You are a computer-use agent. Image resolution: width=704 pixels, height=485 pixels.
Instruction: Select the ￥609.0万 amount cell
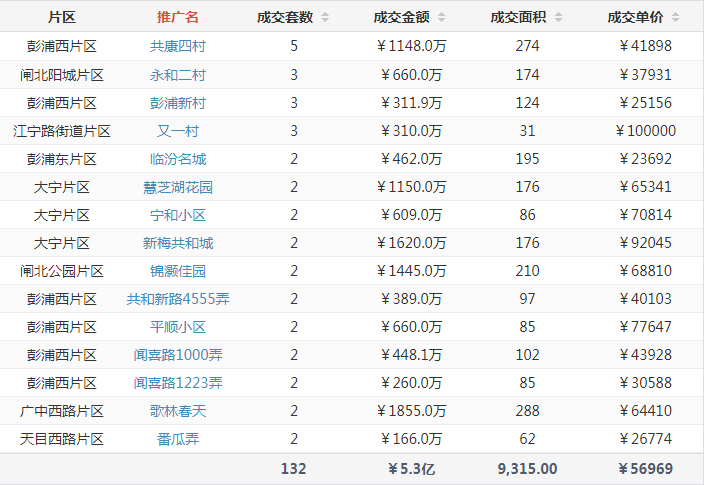411,215
